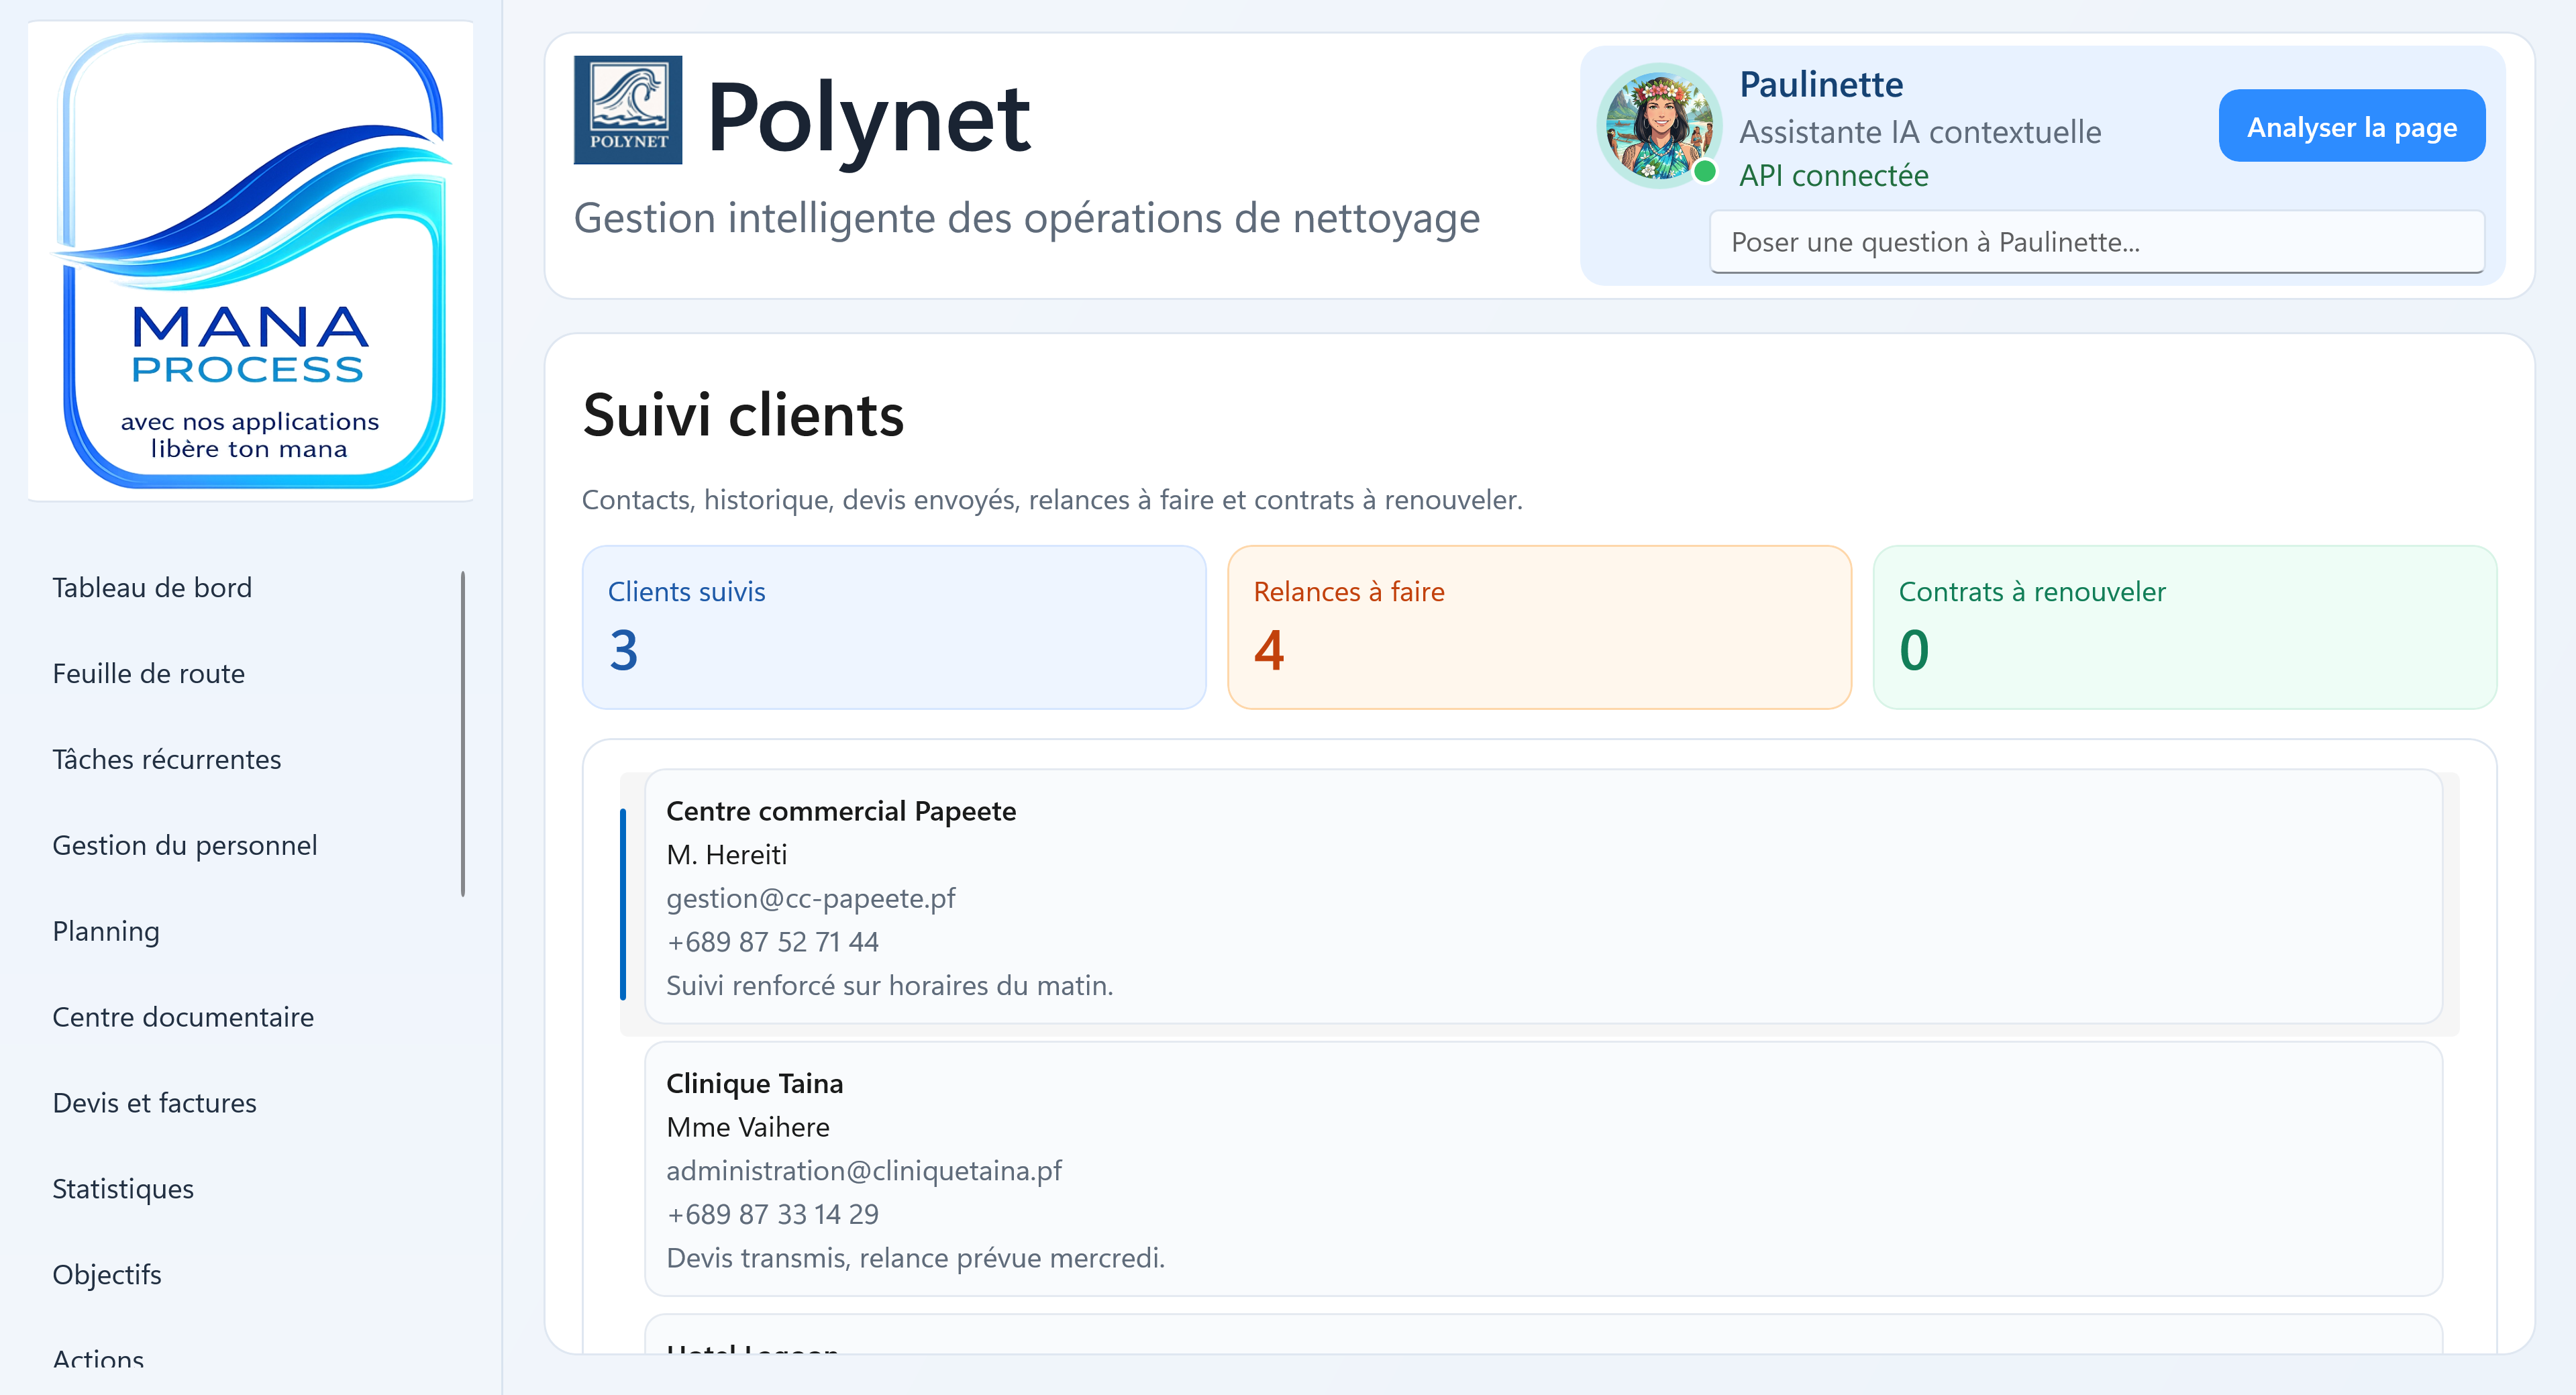This screenshot has height=1395, width=2576.
Task: Click the Relances à faire card
Action: [1538, 627]
